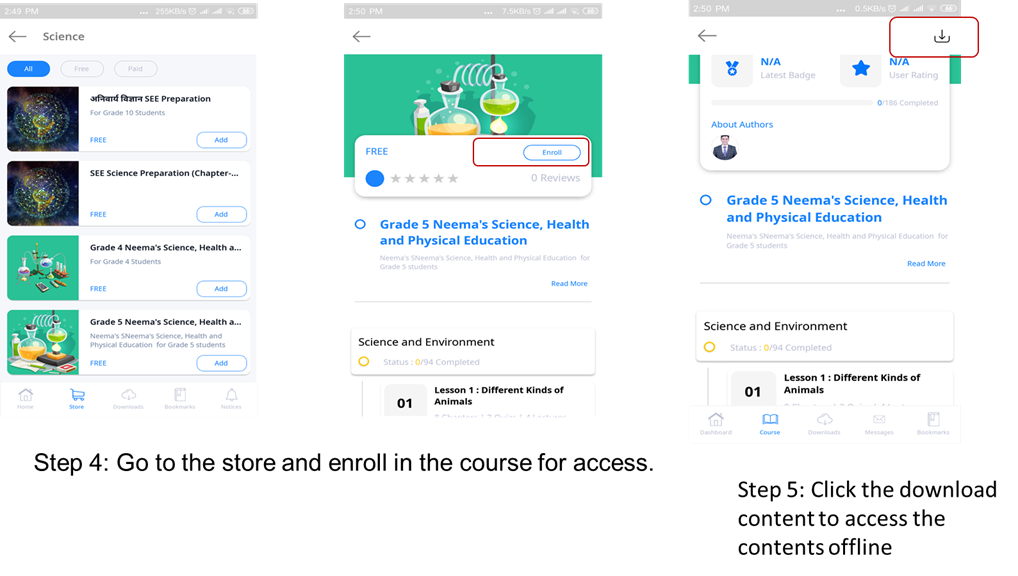Image resolution: width=1018 pixels, height=576 pixels.
Task: Expand Read More in the middle screen
Action: coord(569,284)
